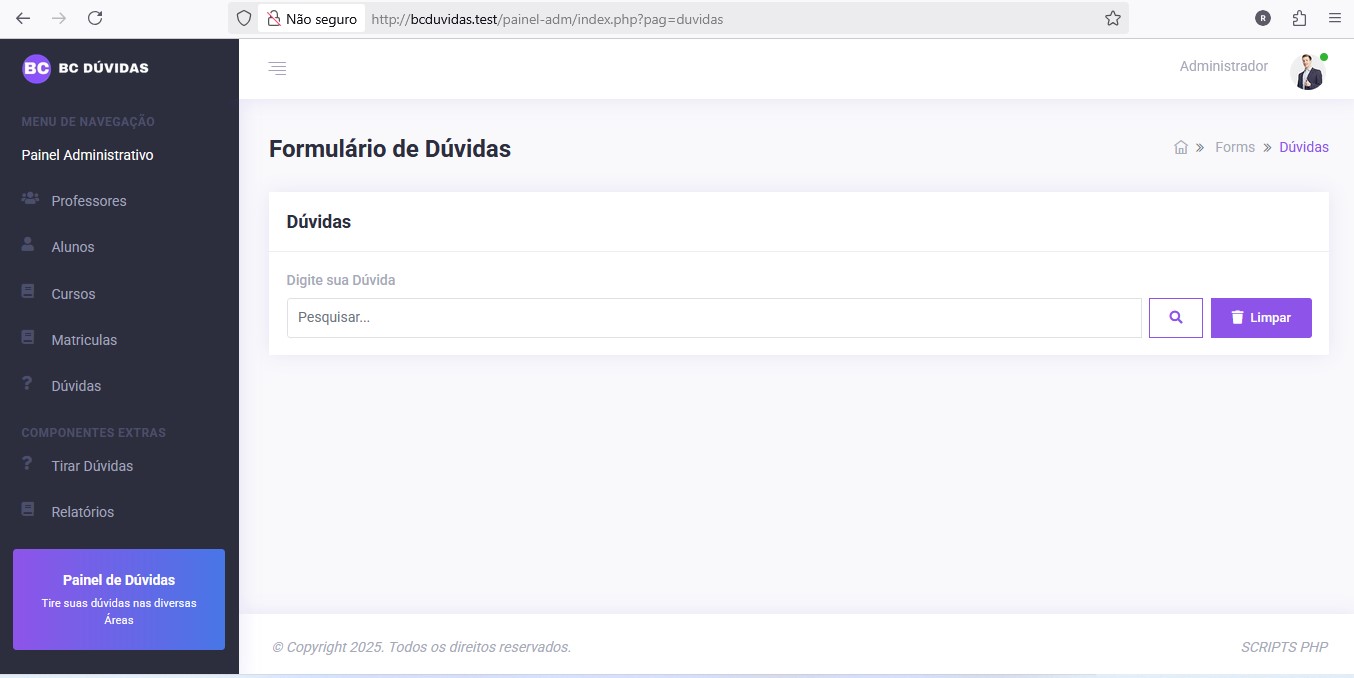This screenshot has height=678, width=1354.
Task: Open Professores in the sidebar
Action: coord(89,201)
